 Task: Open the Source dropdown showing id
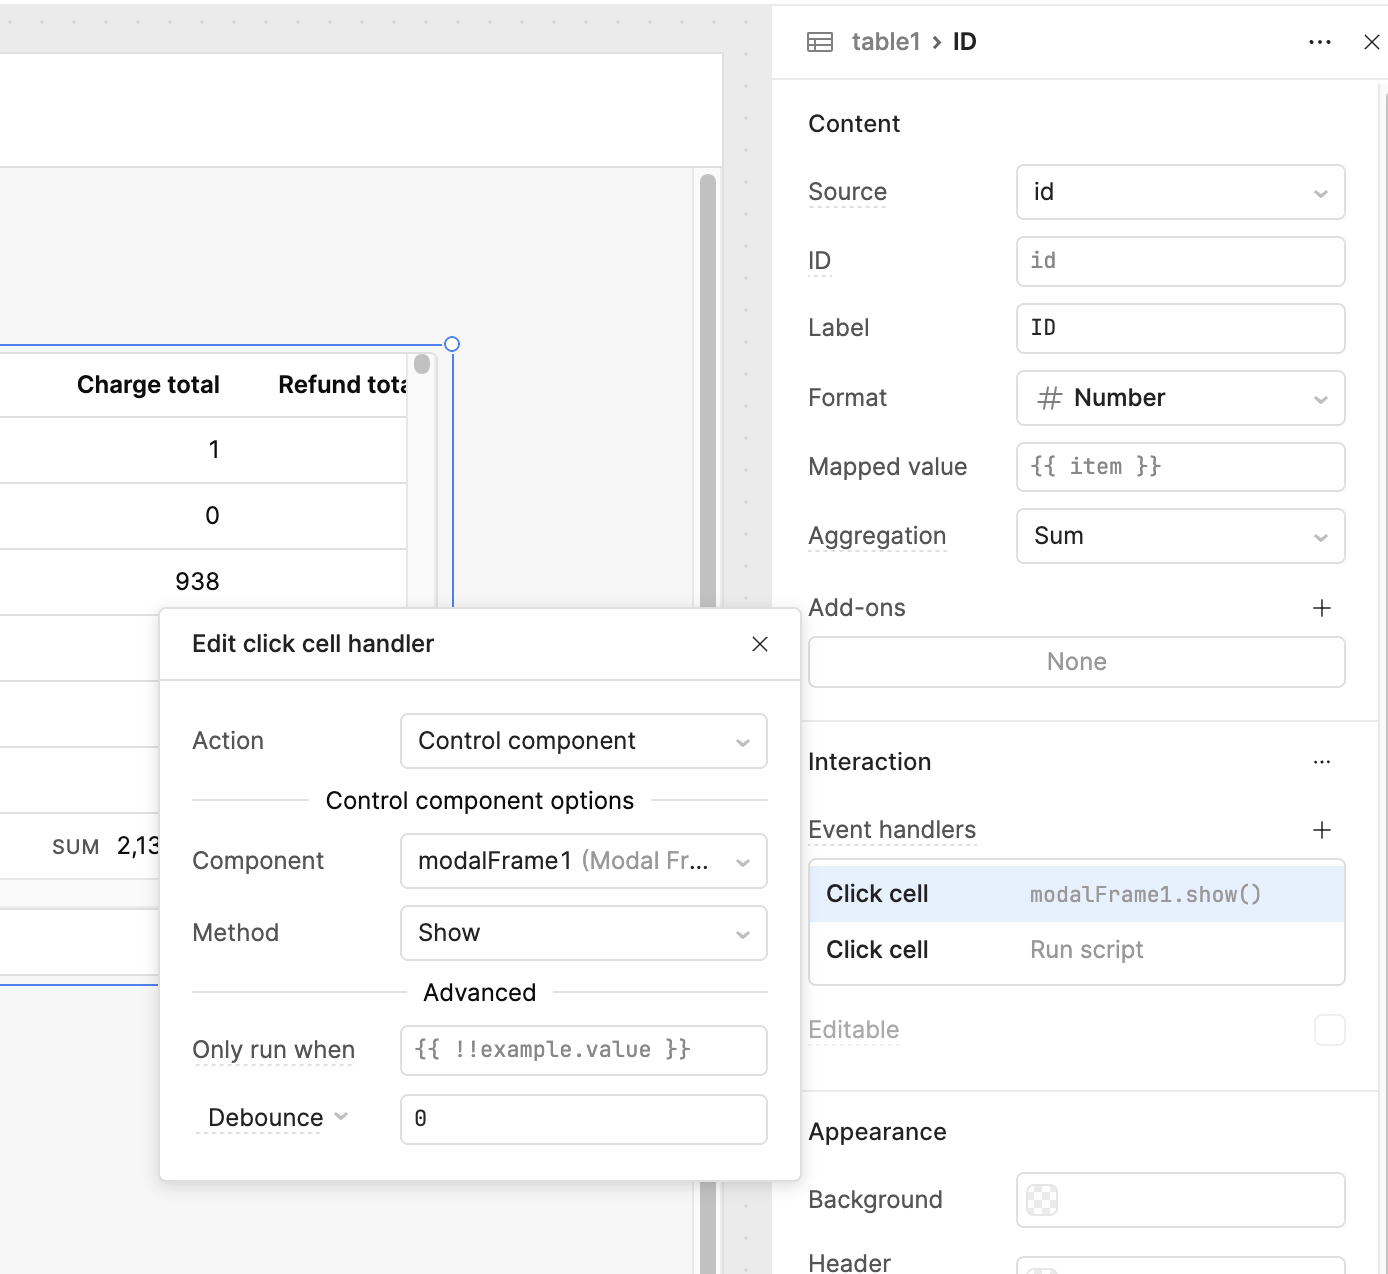(x=1180, y=192)
